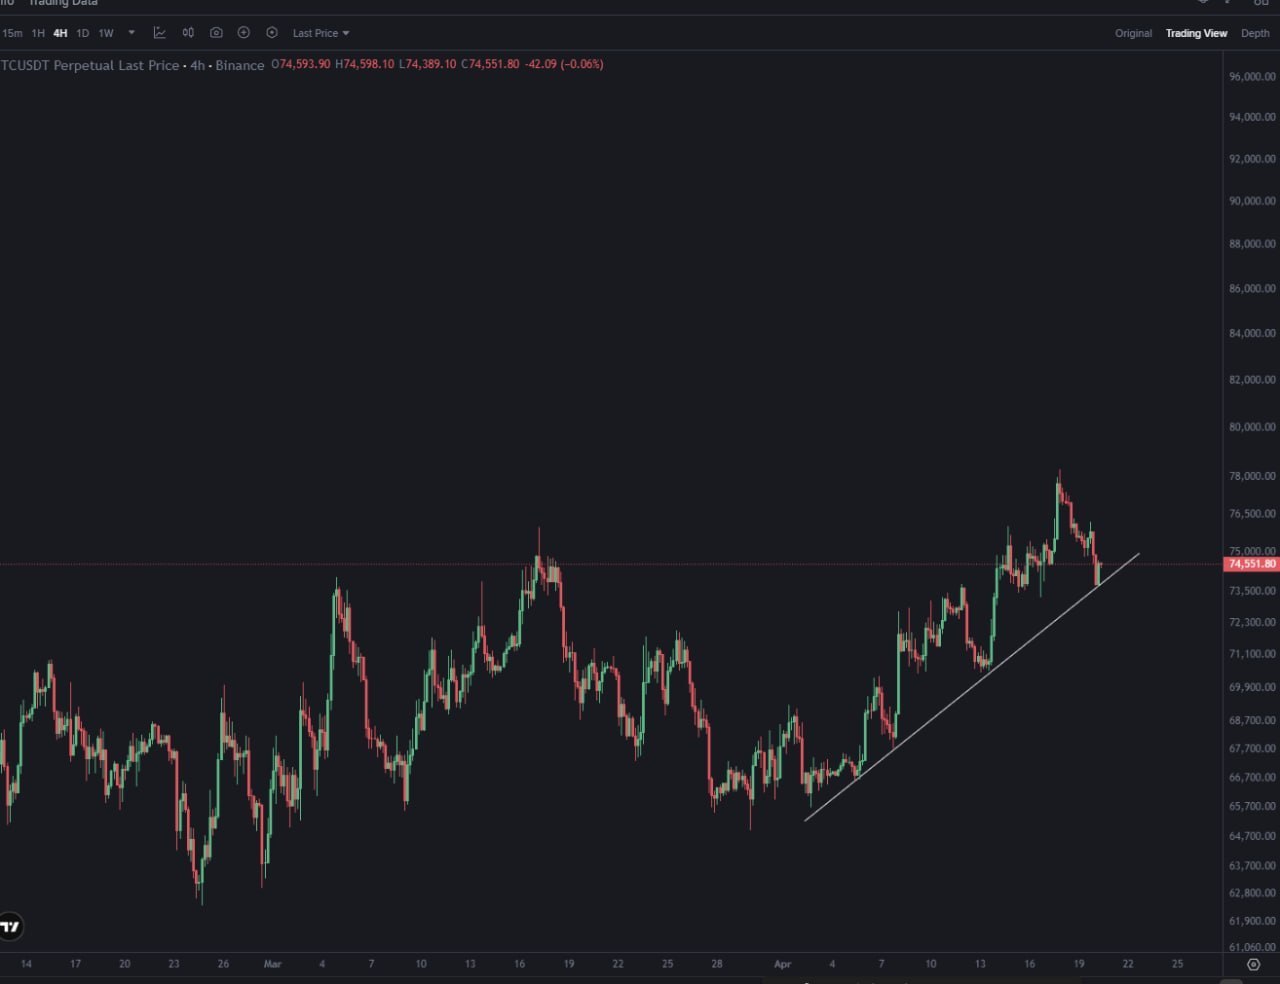This screenshot has height=984, width=1280.
Task: Click the circled plus icon in toolbar
Action: click(x=243, y=33)
